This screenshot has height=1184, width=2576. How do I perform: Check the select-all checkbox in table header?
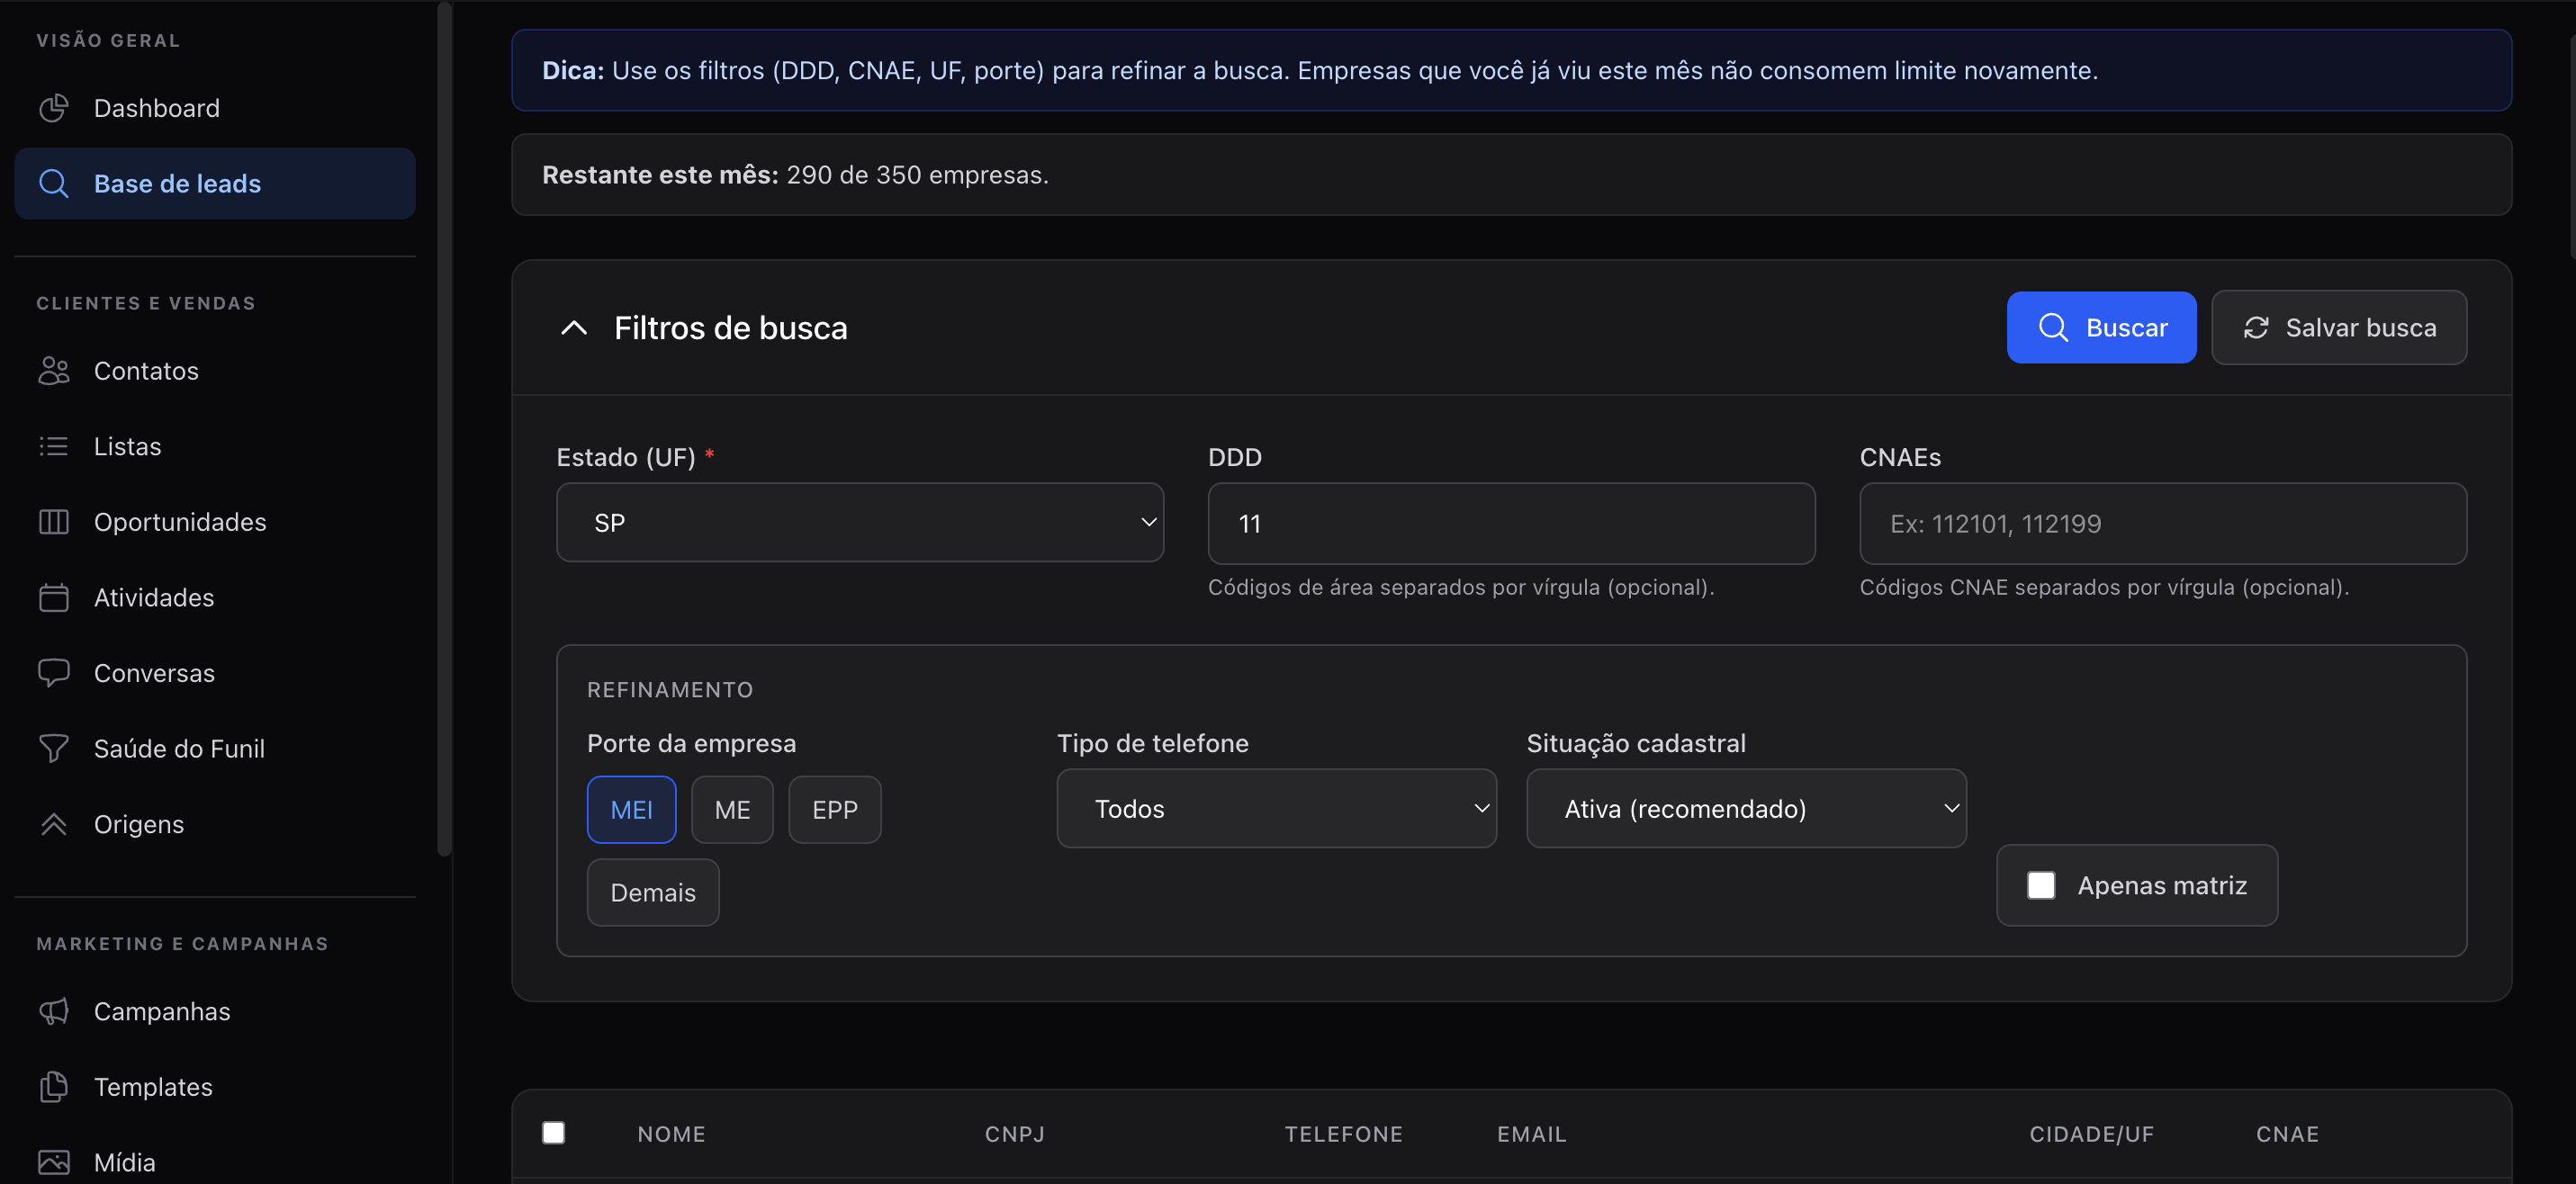(553, 1132)
